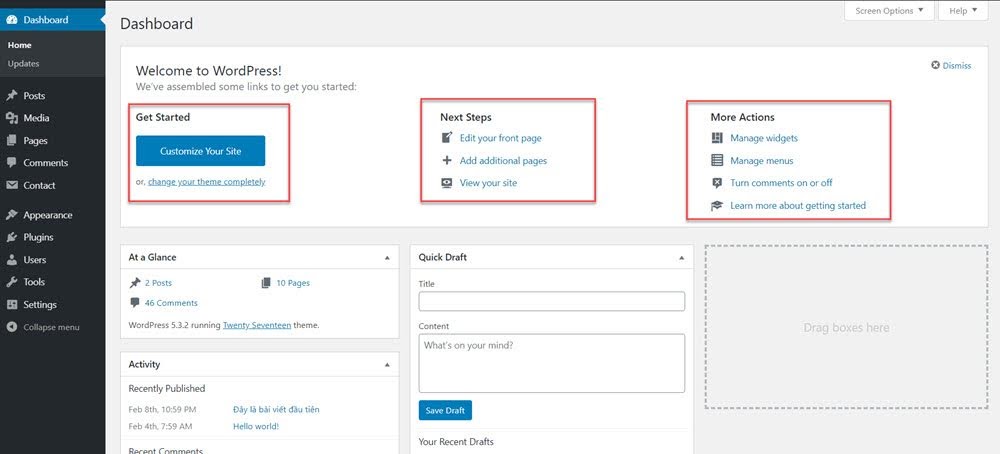Go to the Settings menu label
This screenshot has height=454, width=1000.
40,305
